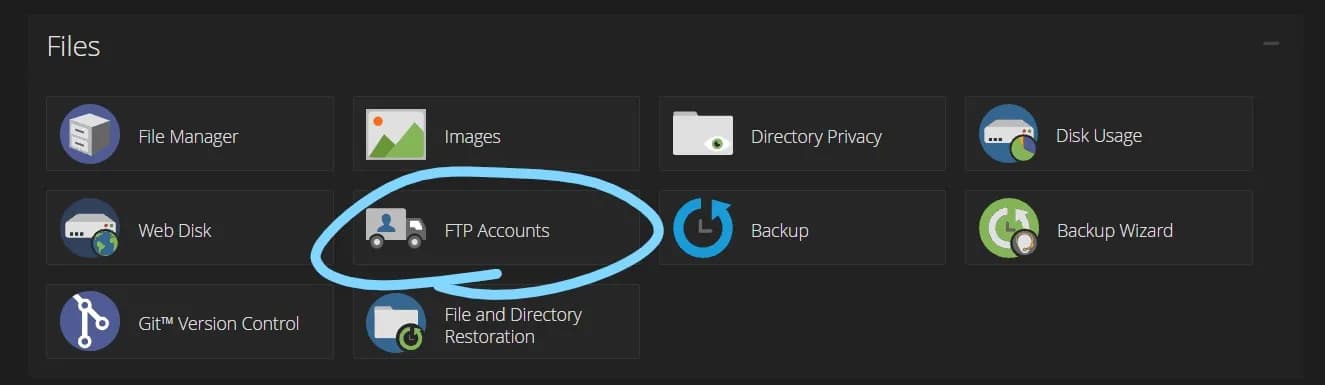Open the Disk Usage label
Image resolution: width=1325 pixels, height=385 pixels.
click(1099, 136)
